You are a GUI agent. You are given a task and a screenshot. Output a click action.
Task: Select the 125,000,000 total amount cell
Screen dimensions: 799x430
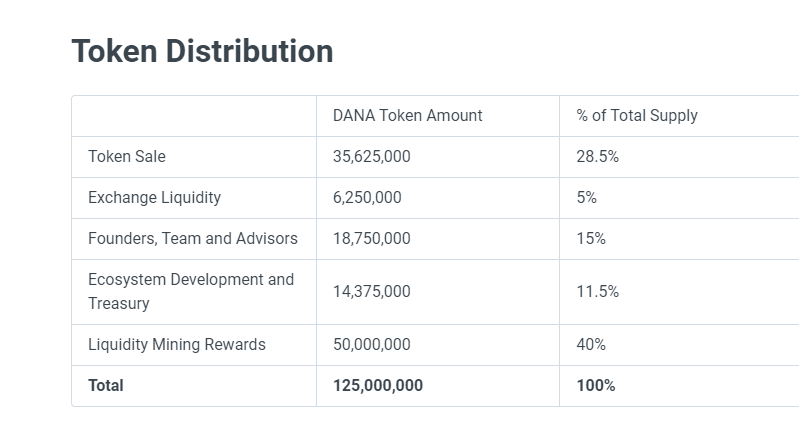tap(377, 386)
